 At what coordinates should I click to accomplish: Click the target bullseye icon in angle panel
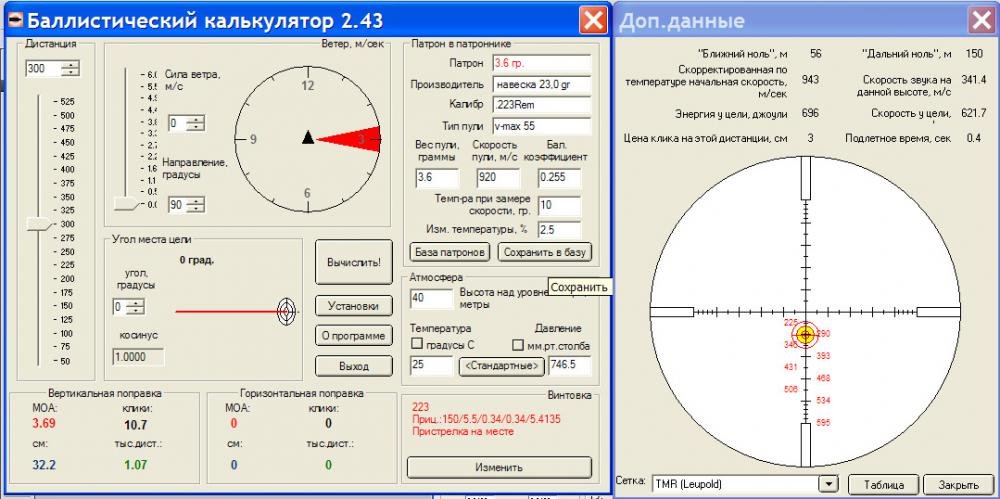[x=286, y=311]
